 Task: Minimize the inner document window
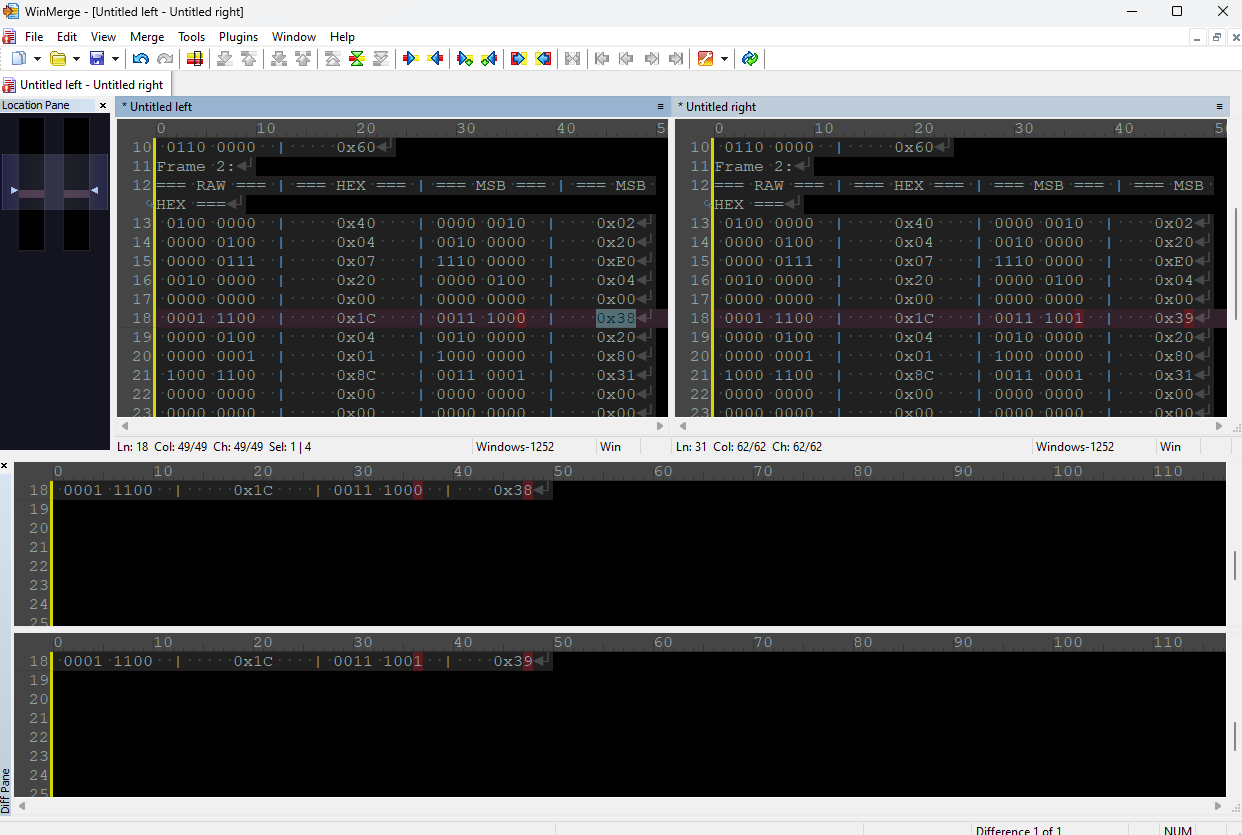click(1198, 37)
